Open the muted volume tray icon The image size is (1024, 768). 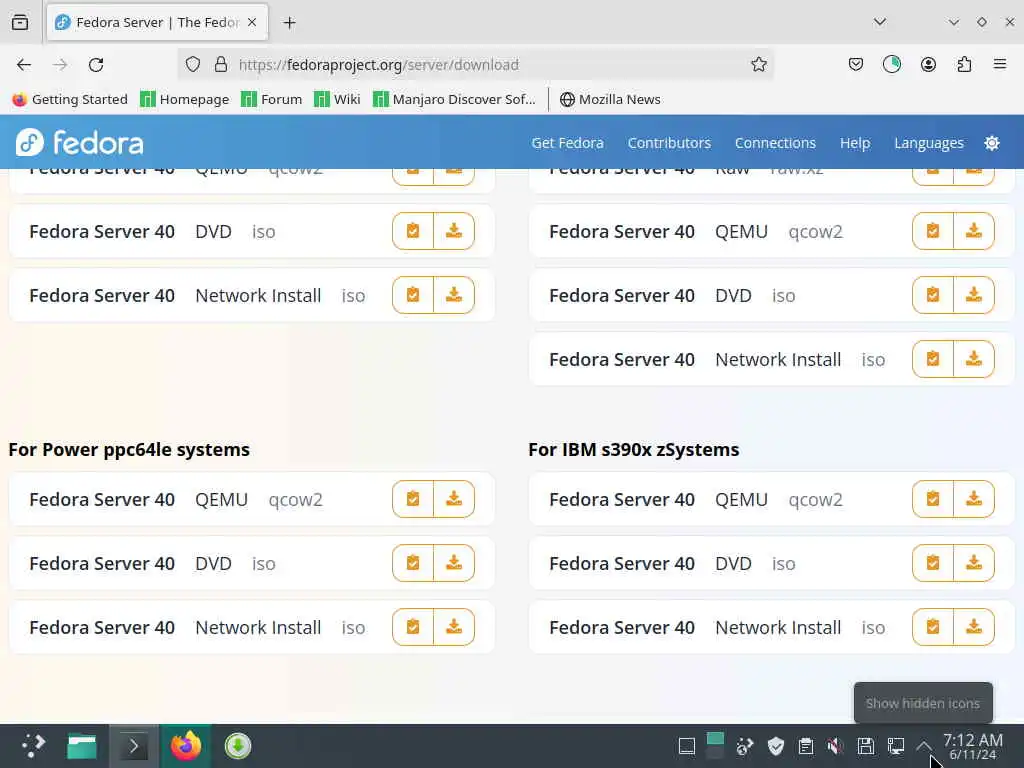(x=835, y=746)
